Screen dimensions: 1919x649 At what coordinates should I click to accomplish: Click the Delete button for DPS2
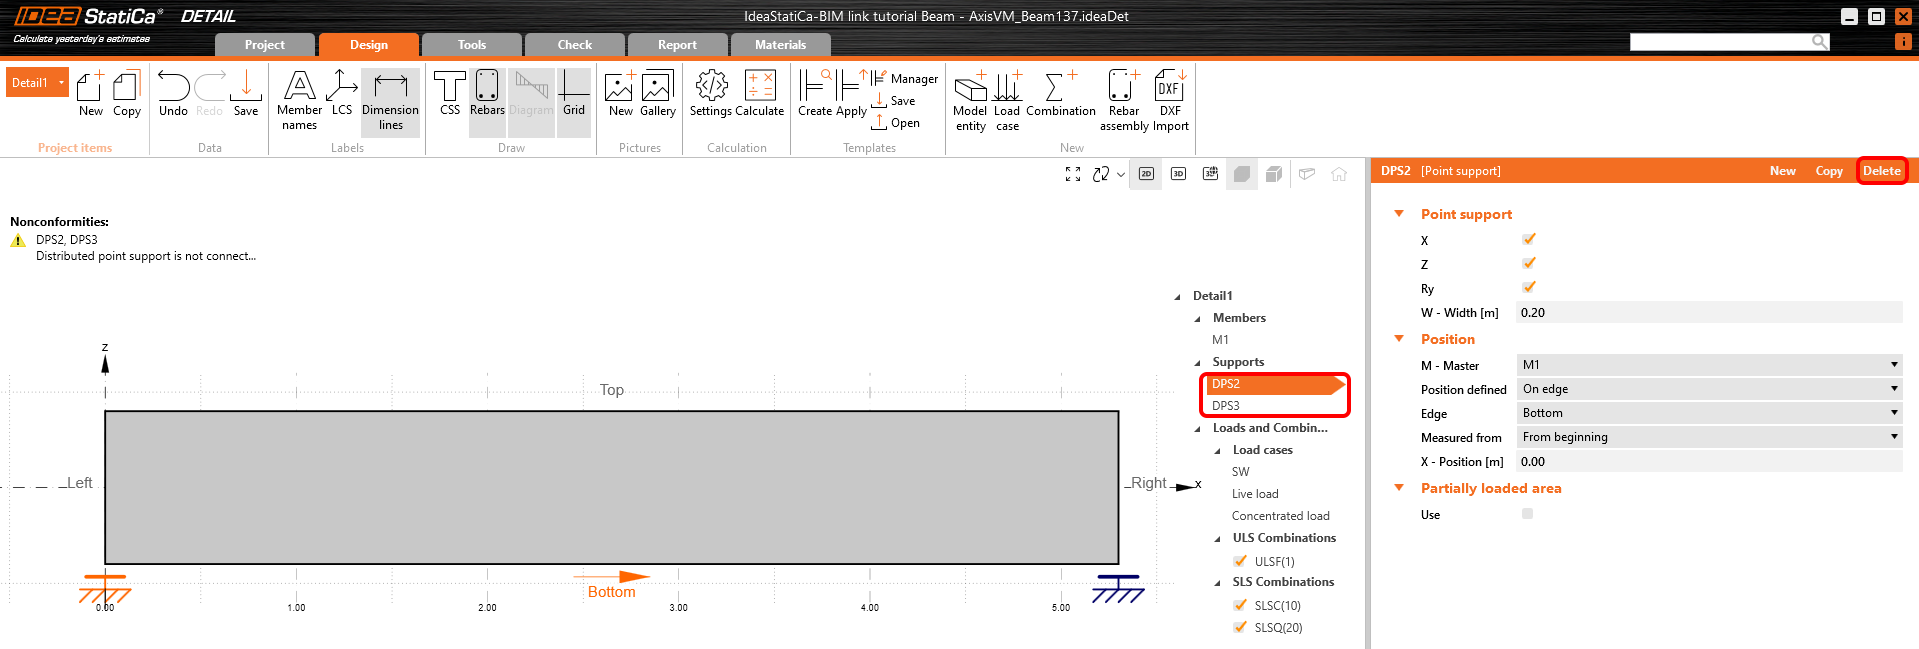tap(1881, 171)
